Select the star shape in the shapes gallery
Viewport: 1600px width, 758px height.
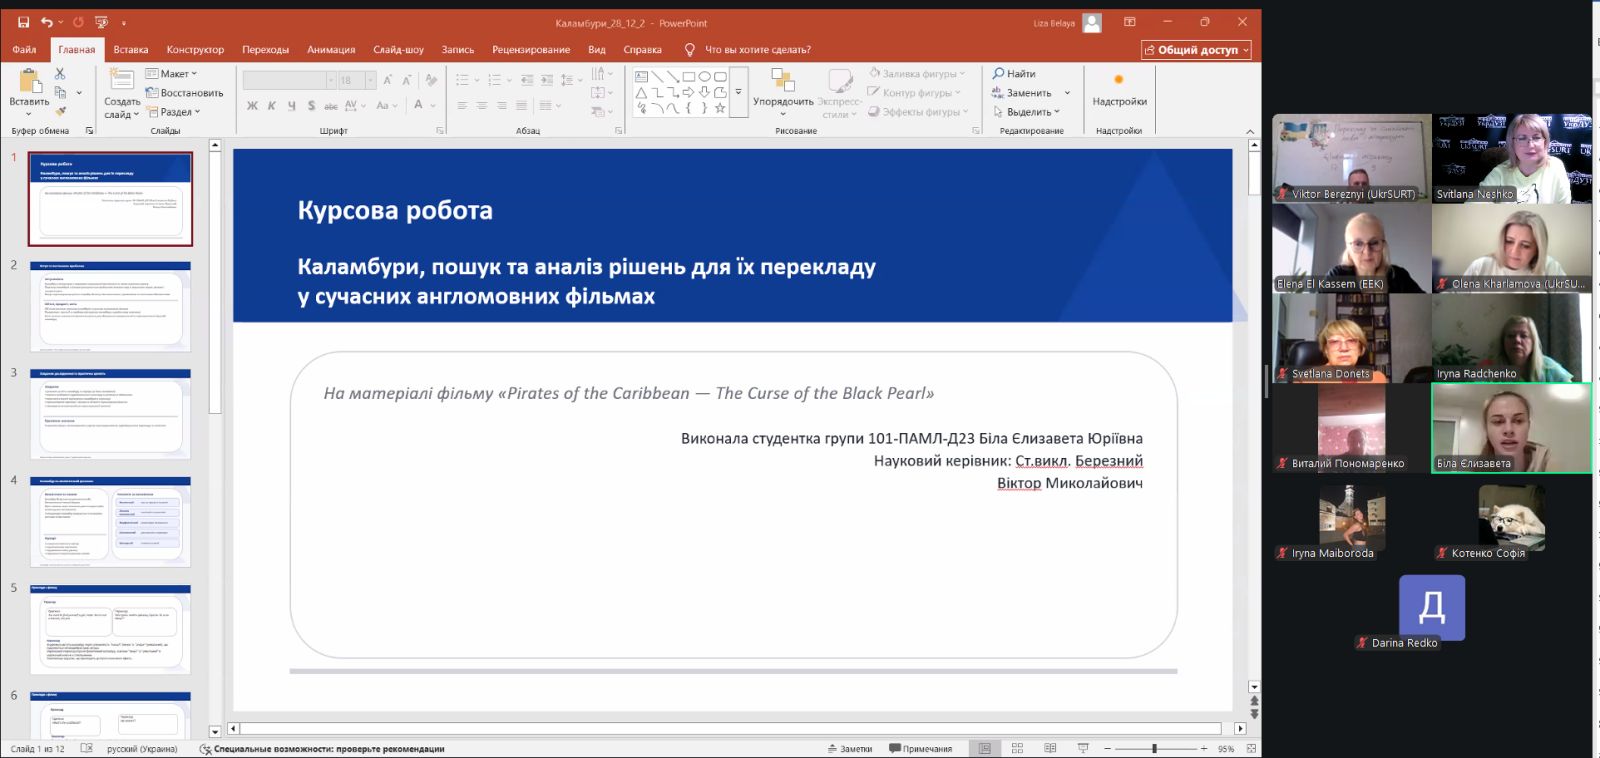point(720,108)
